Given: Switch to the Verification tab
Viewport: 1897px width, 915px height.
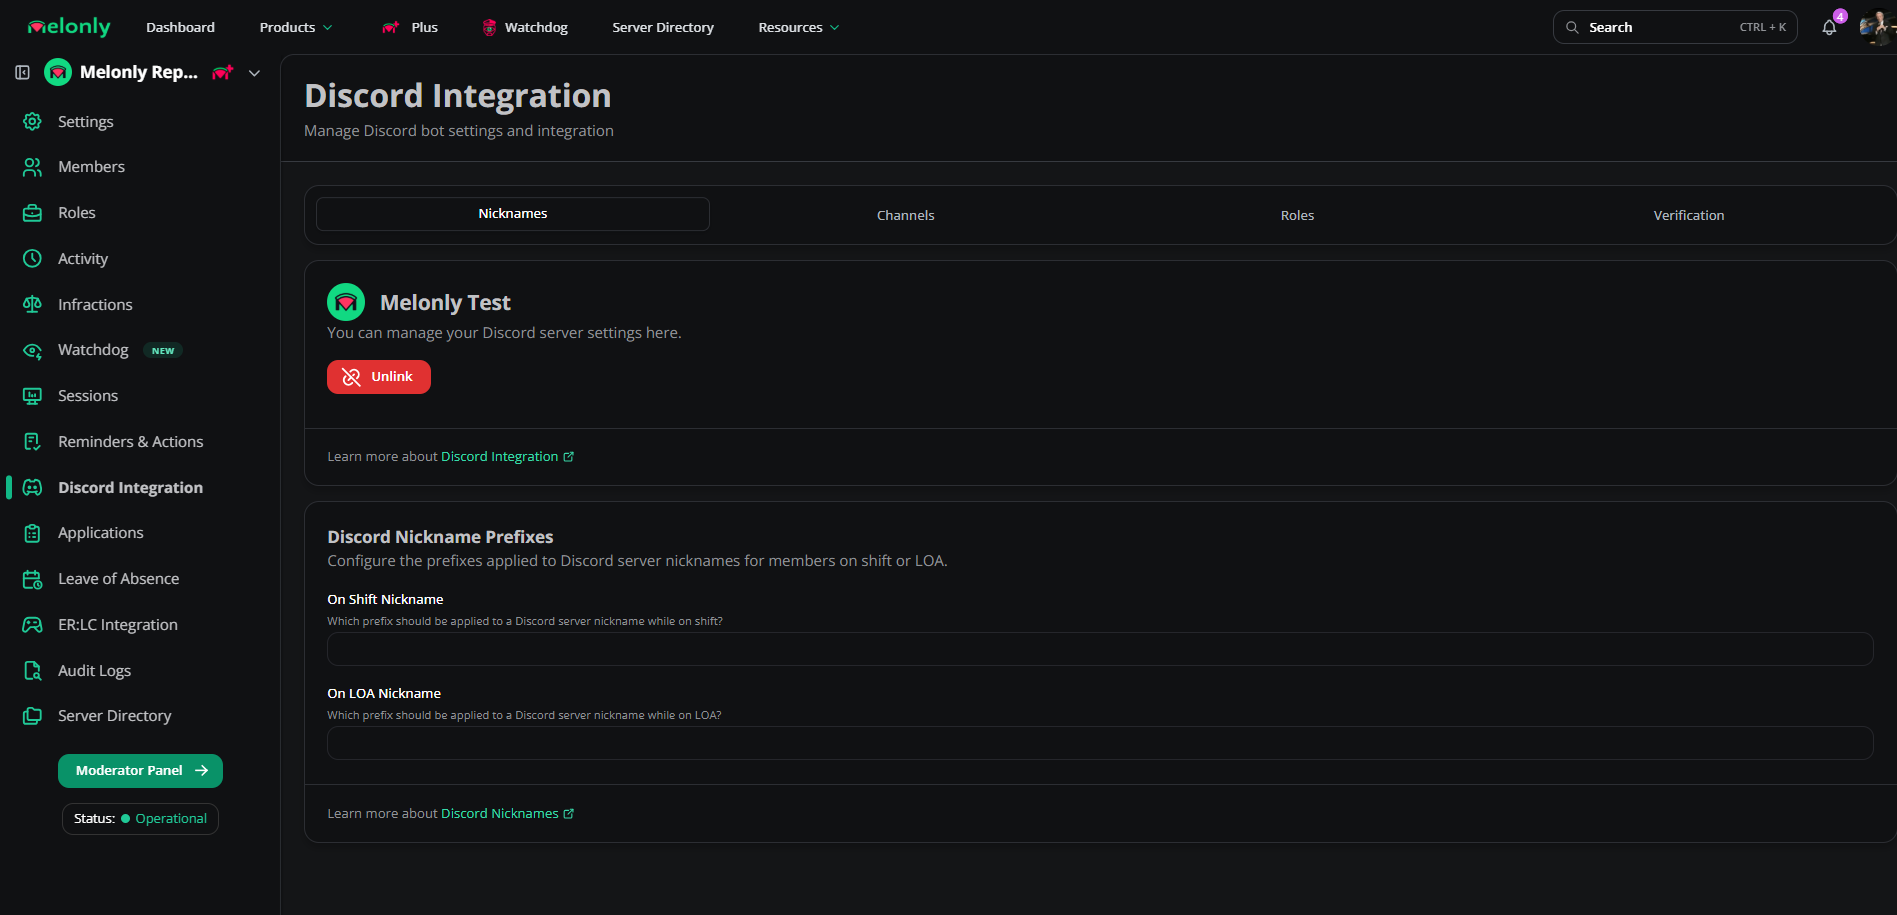Looking at the screenshot, I should click(1689, 215).
